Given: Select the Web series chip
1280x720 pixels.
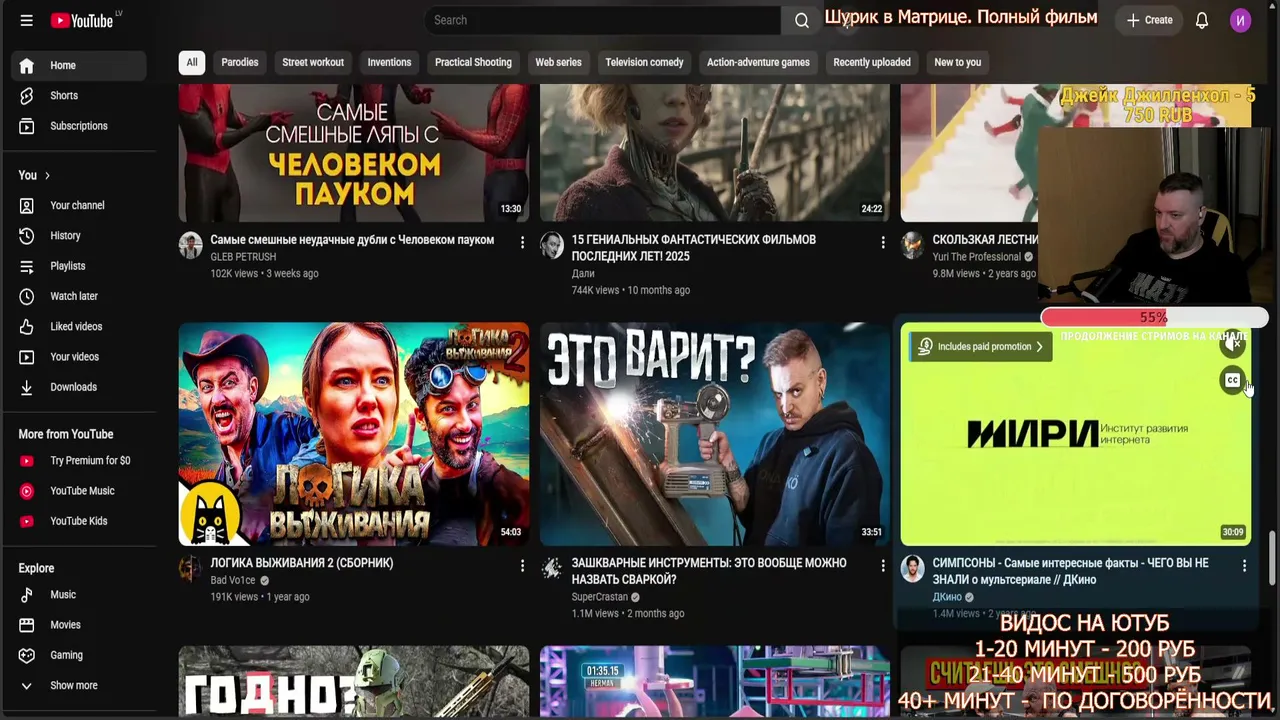Looking at the screenshot, I should point(558,62).
